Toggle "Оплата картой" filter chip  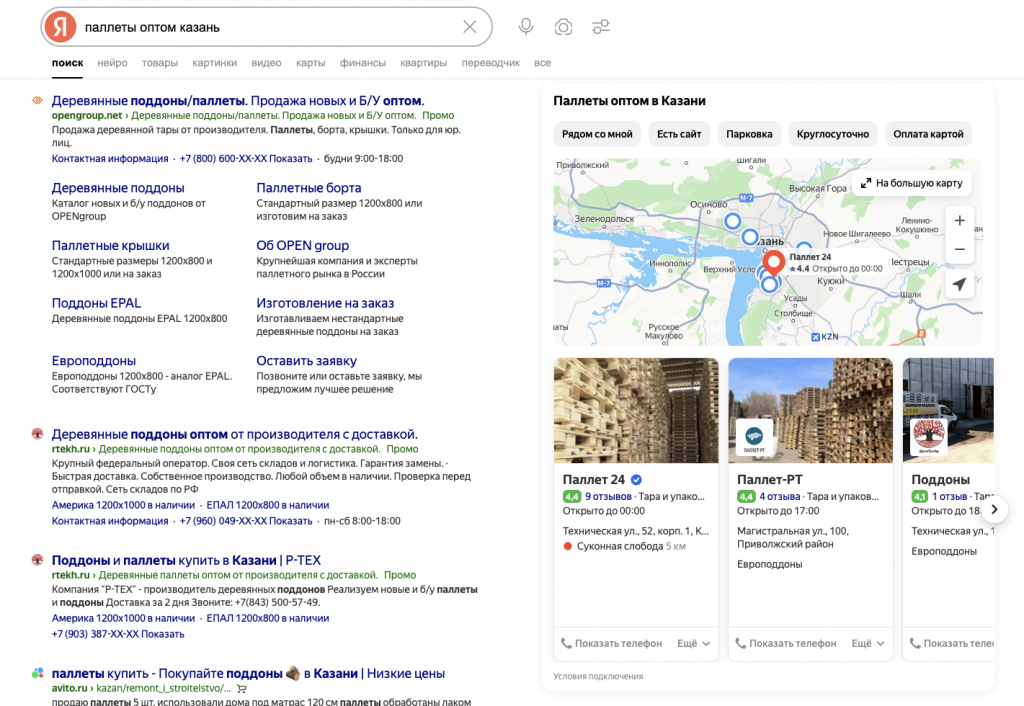point(928,134)
